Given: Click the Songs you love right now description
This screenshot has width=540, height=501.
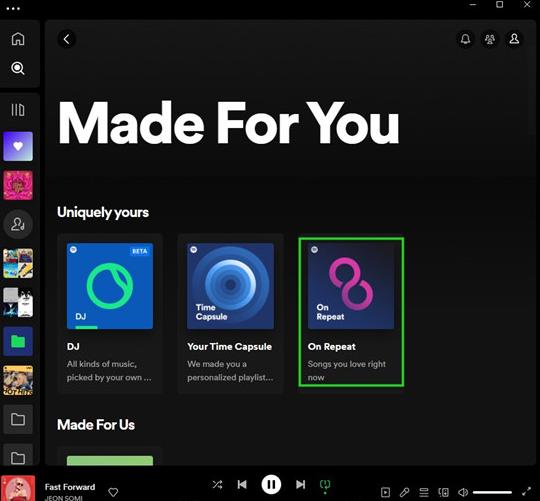Looking at the screenshot, I should (346, 371).
